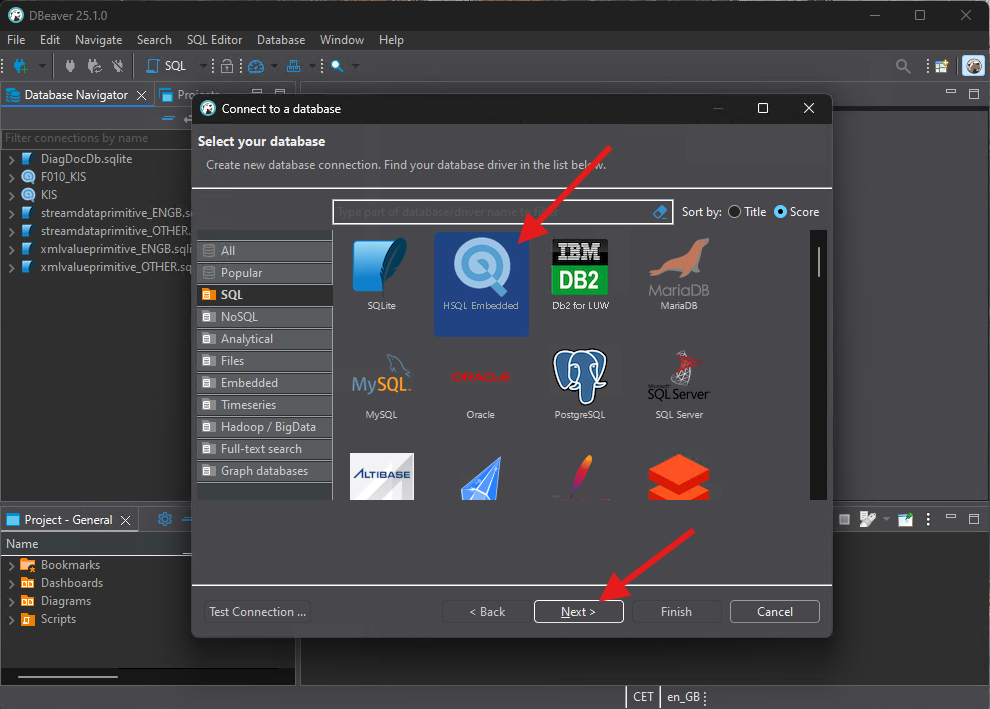
Task: Click the Next button
Action: coord(578,611)
